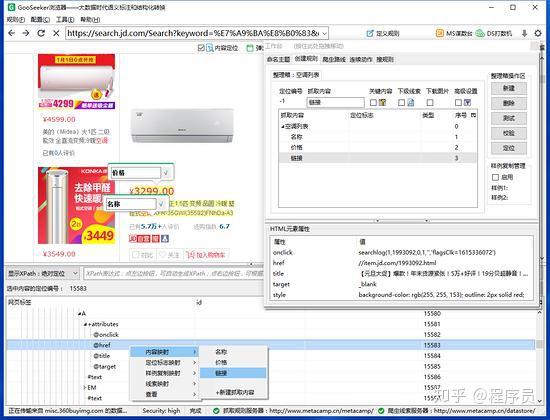This screenshot has height=420, width=550.
Task: Launch the DS打数机 toolbar icon
Action: coord(494,33)
